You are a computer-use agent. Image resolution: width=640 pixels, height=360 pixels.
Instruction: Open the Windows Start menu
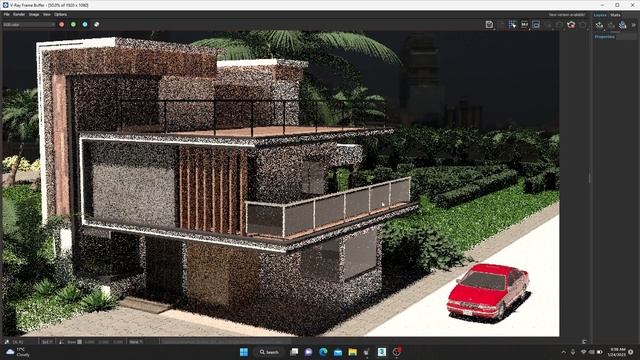click(x=244, y=352)
